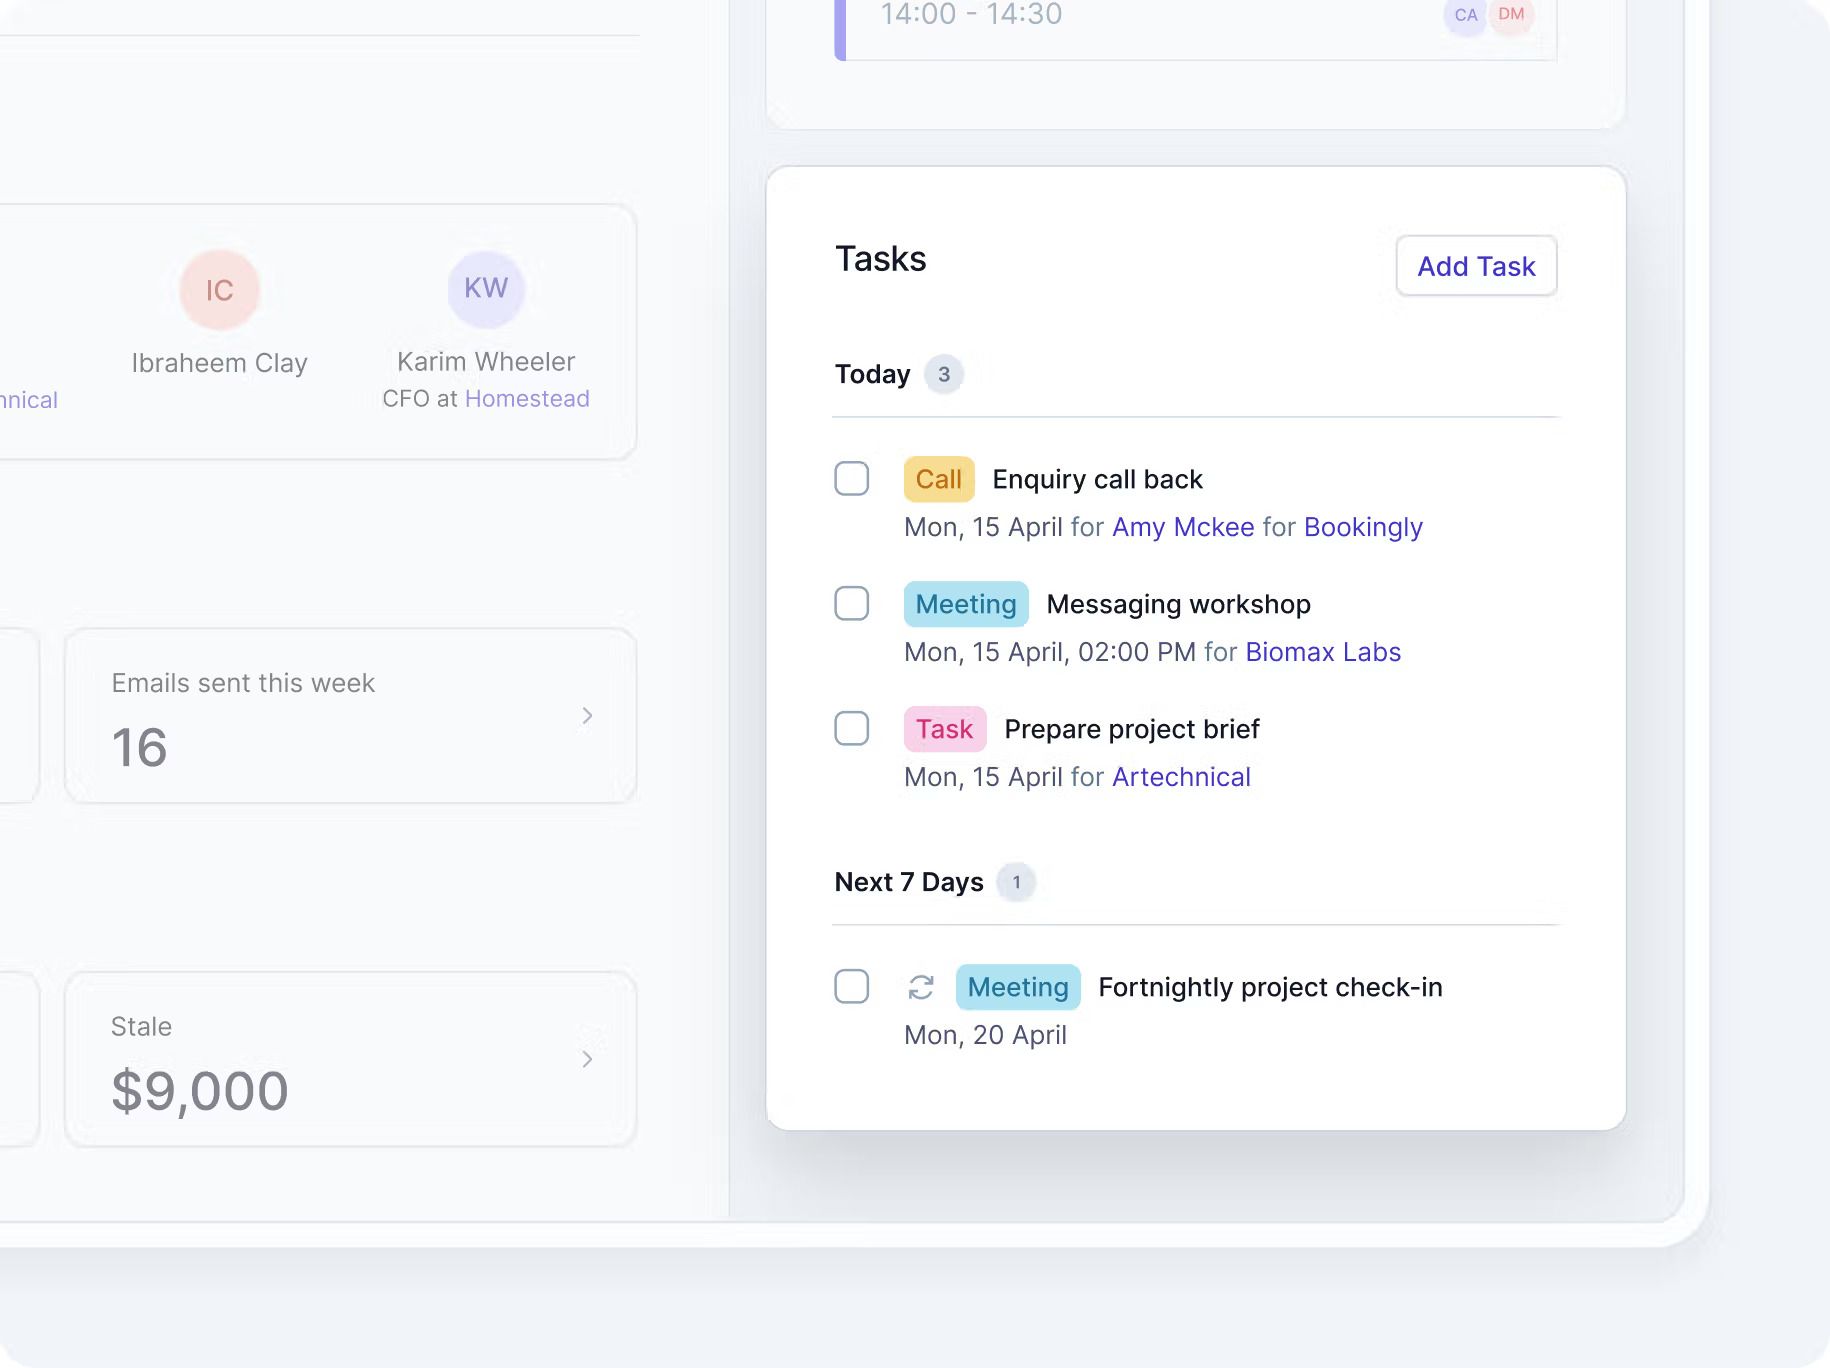Viewport: 1830px width, 1368px height.
Task: Click the CA attendee avatar
Action: pyautogui.click(x=1466, y=15)
